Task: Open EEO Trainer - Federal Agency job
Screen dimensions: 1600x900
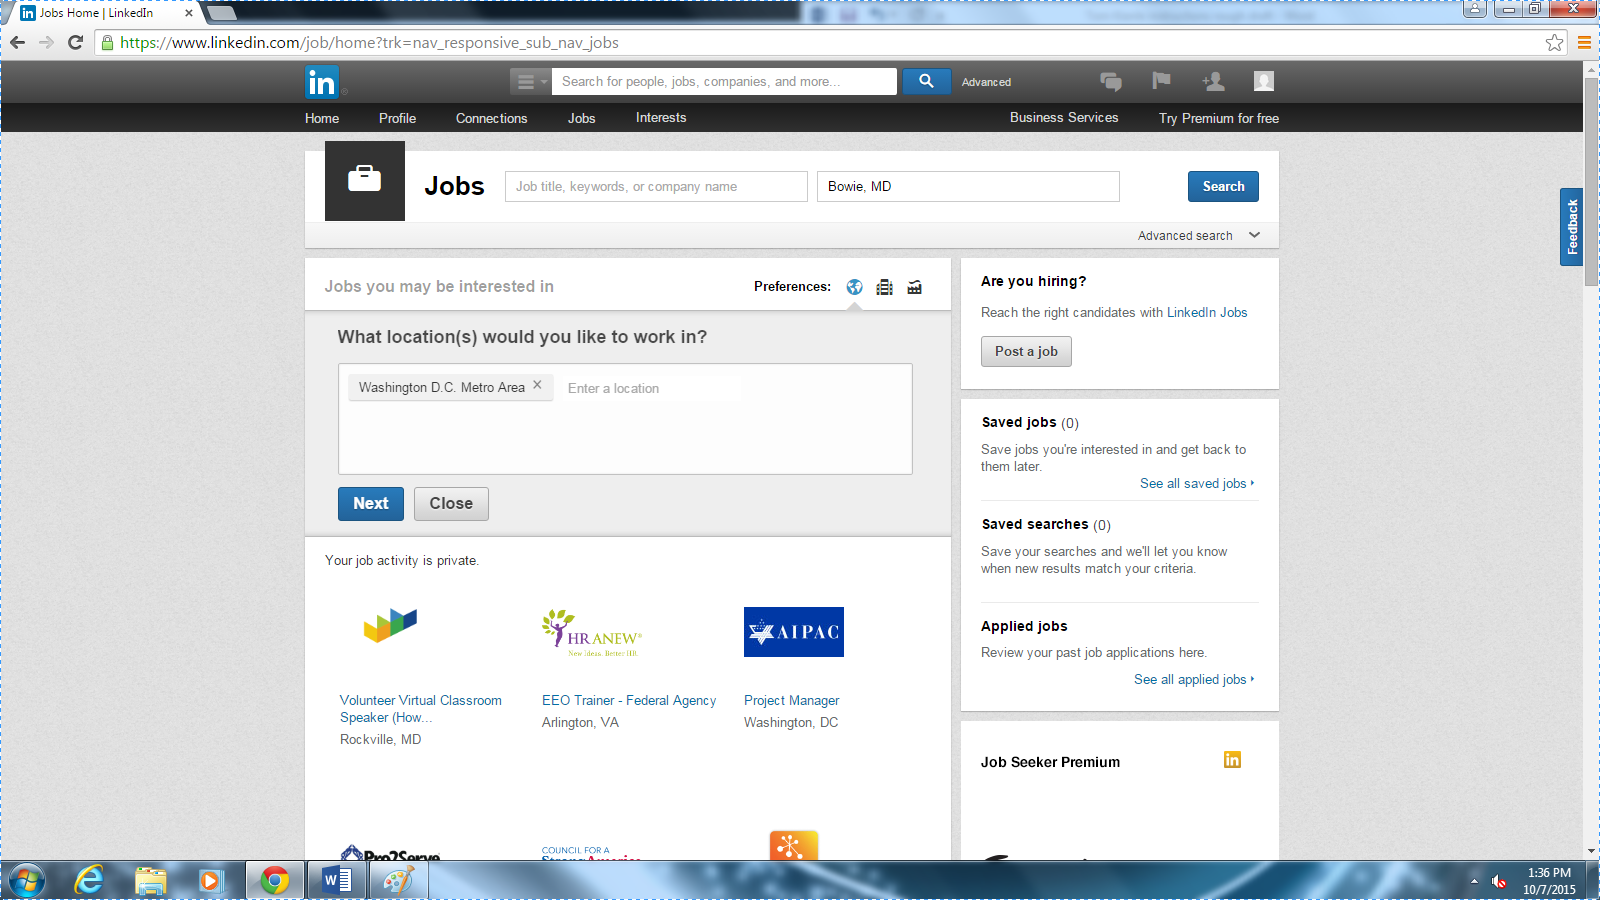Action: click(x=629, y=700)
